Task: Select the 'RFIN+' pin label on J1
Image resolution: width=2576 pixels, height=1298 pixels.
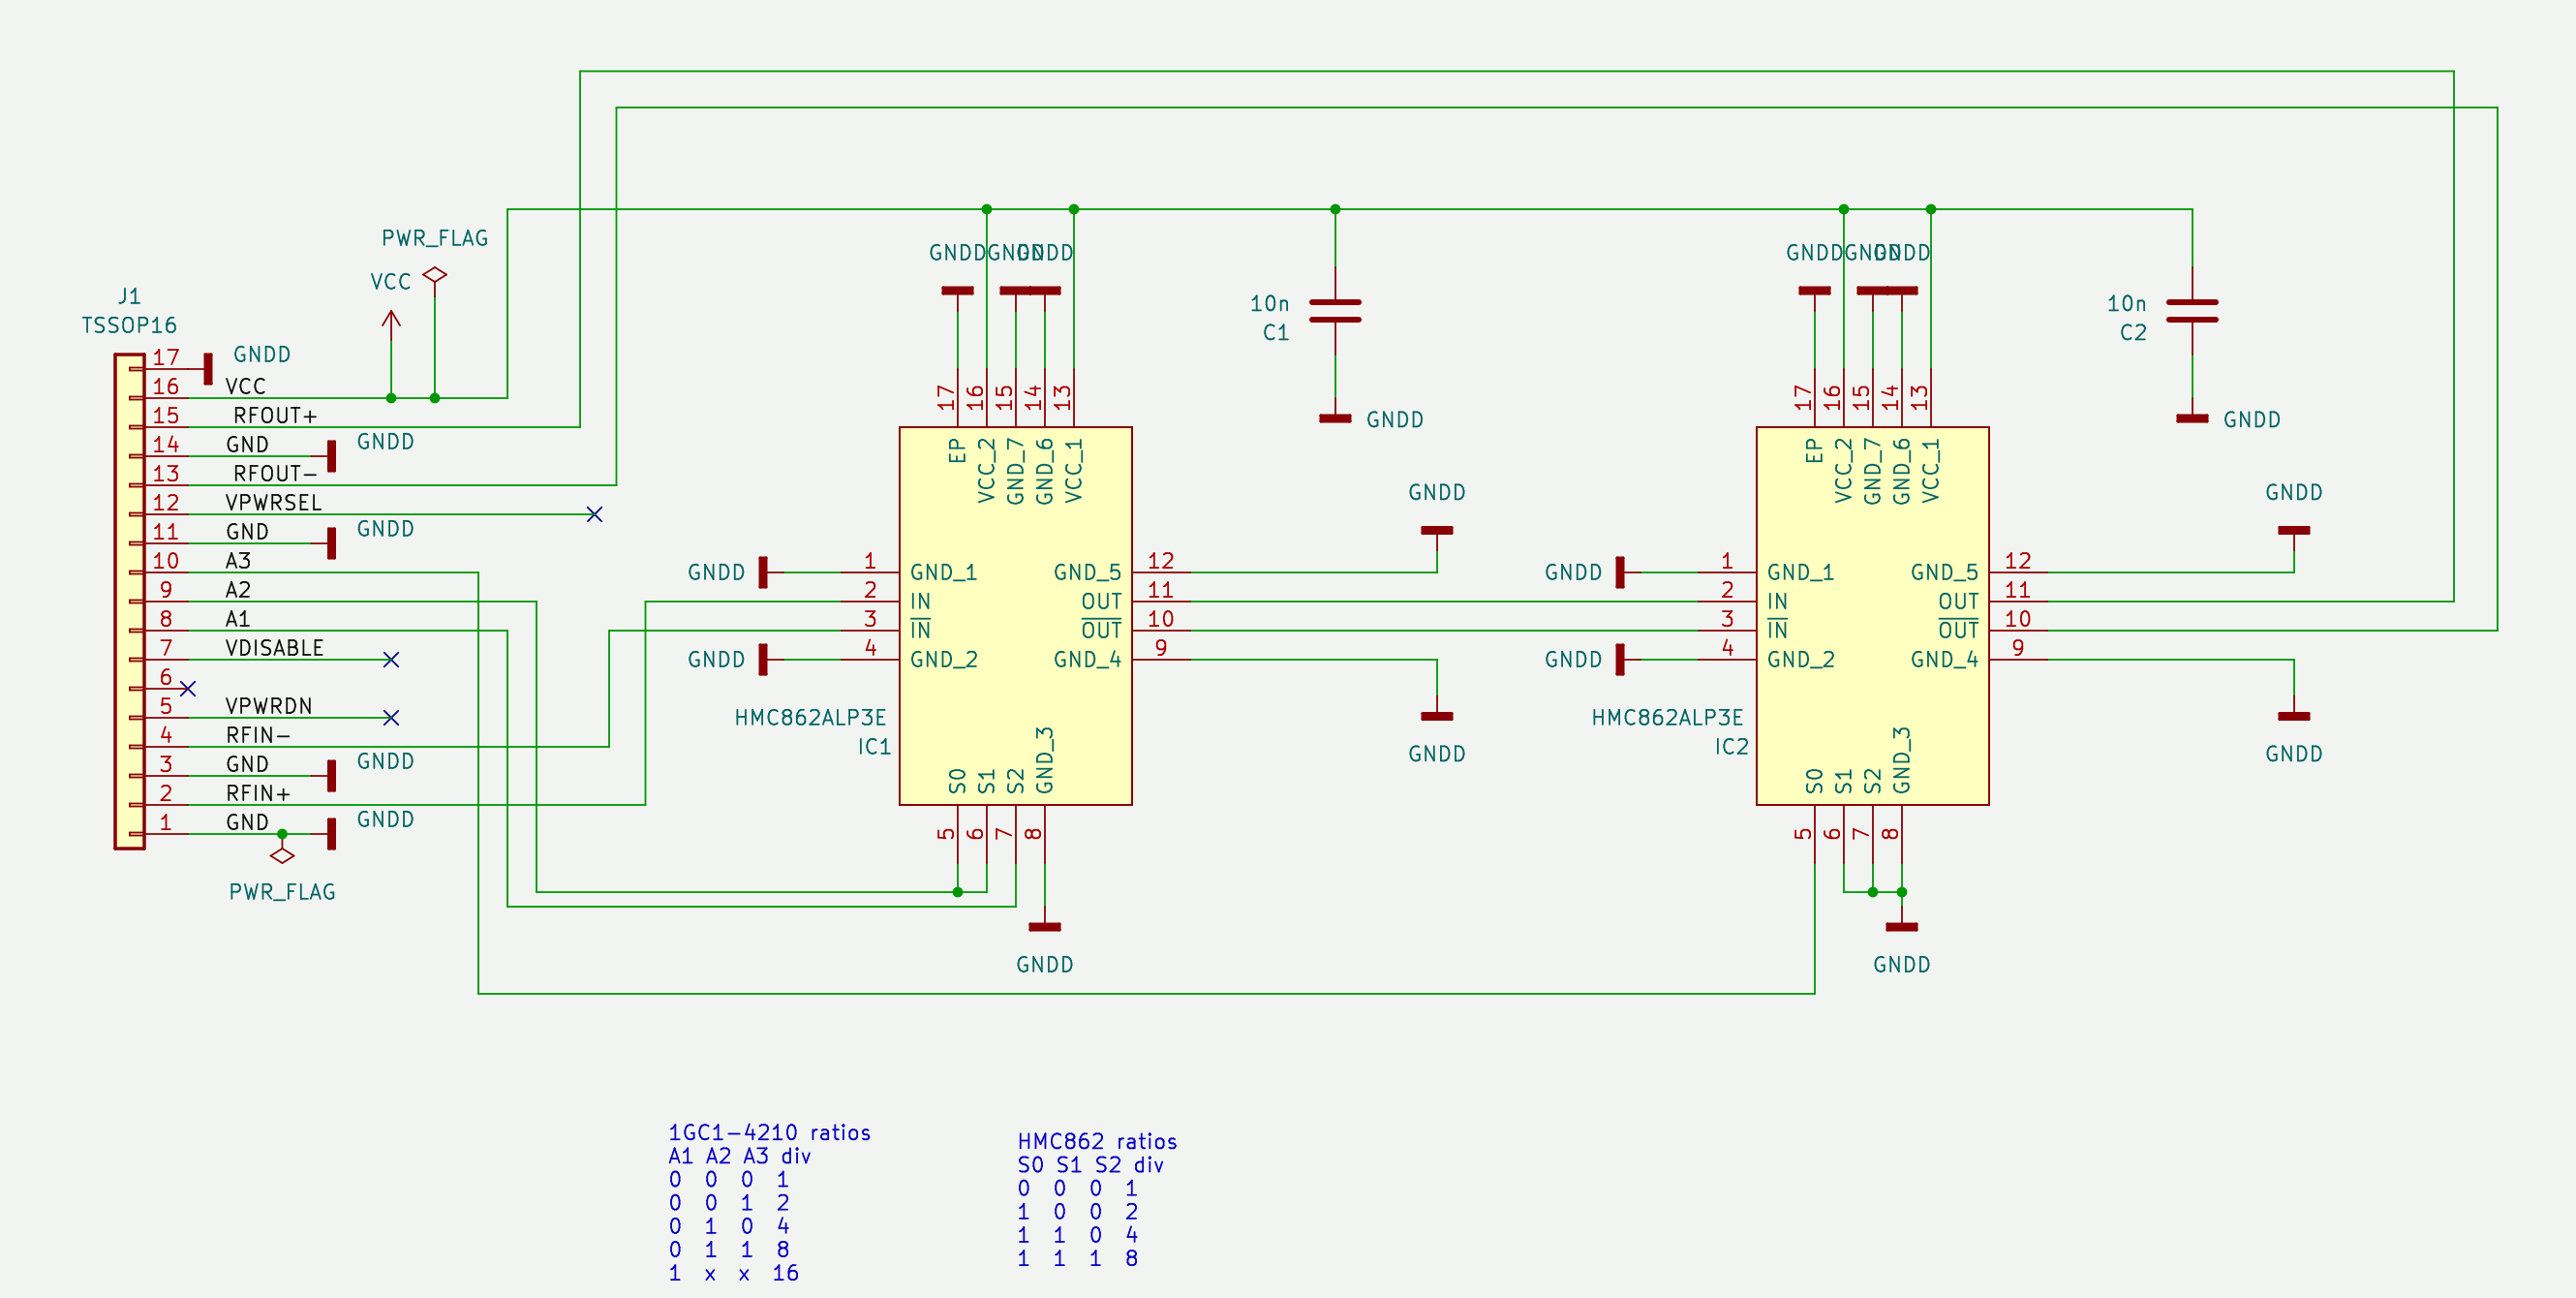Action: pos(258,793)
